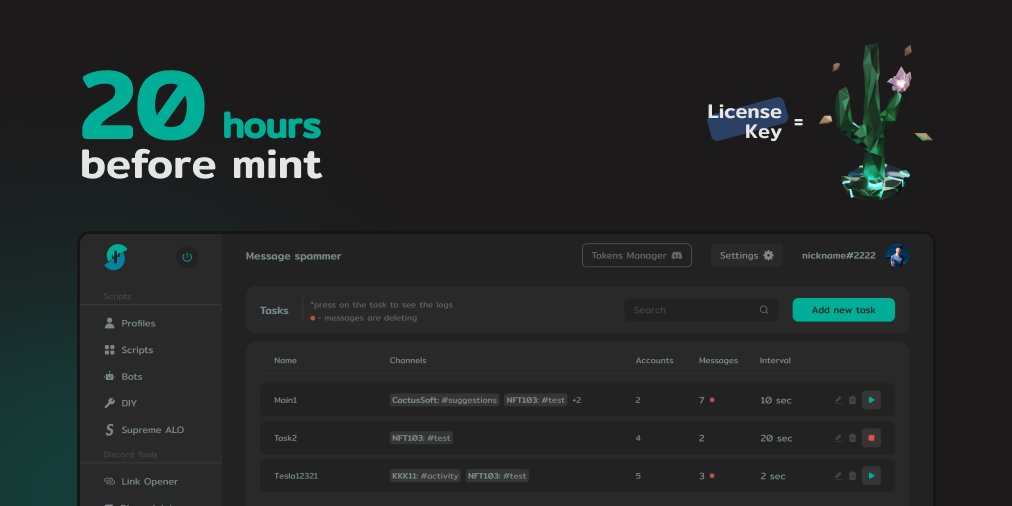Click the Messages column header
1012x506 pixels.
click(x=718, y=360)
